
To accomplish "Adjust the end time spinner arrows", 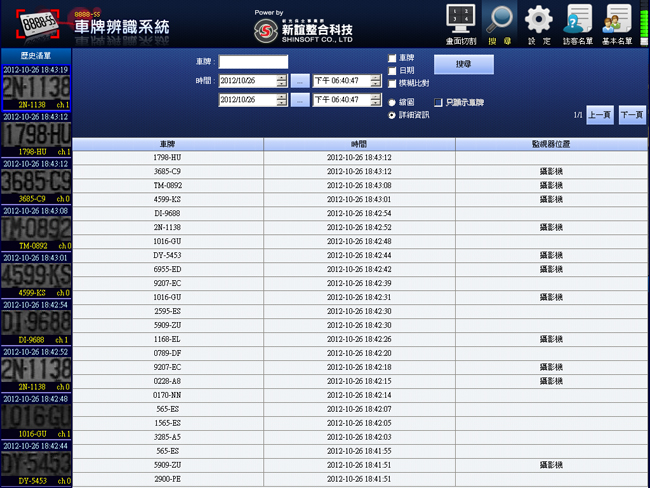I will (376, 100).
